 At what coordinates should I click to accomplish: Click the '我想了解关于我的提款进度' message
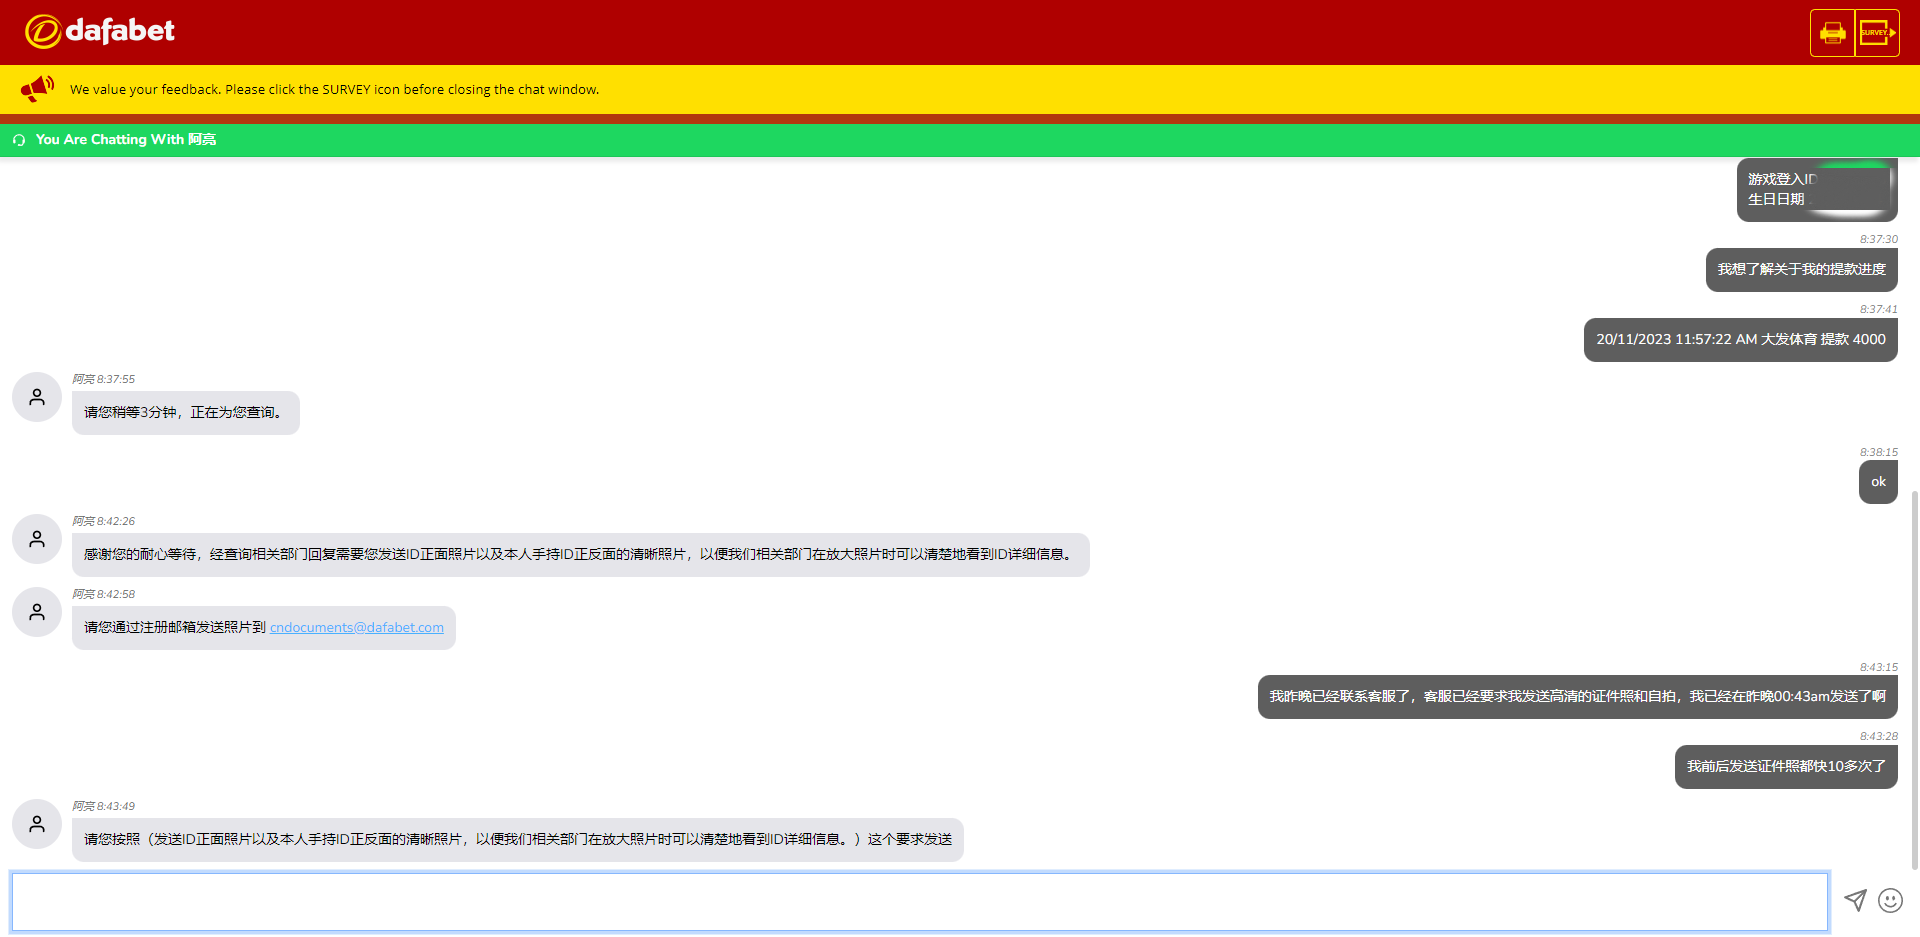1801,270
